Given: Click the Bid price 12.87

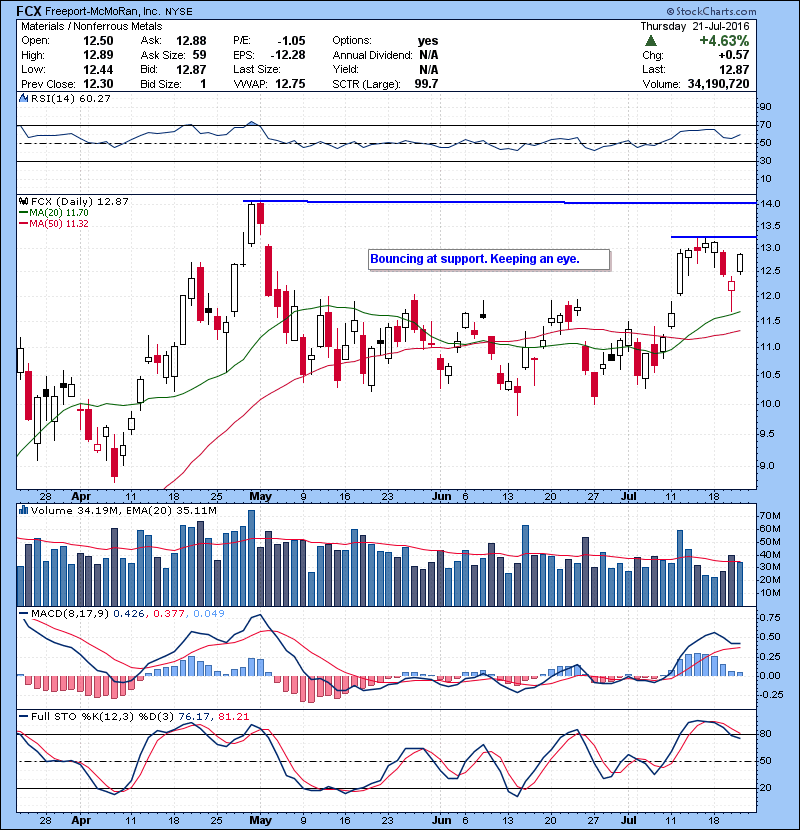Looking at the screenshot, I should click(191, 69).
